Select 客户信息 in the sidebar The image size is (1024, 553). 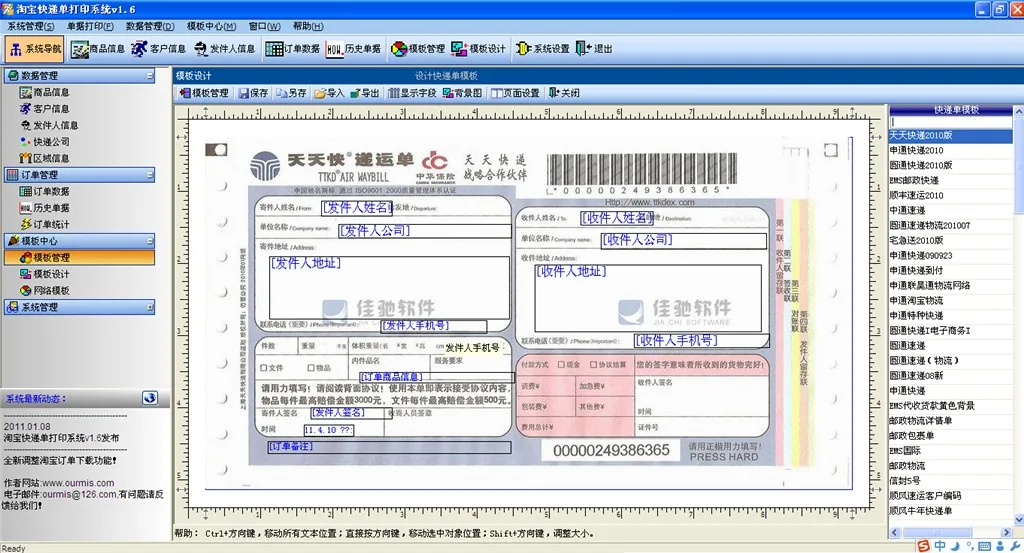[x=44, y=109]
